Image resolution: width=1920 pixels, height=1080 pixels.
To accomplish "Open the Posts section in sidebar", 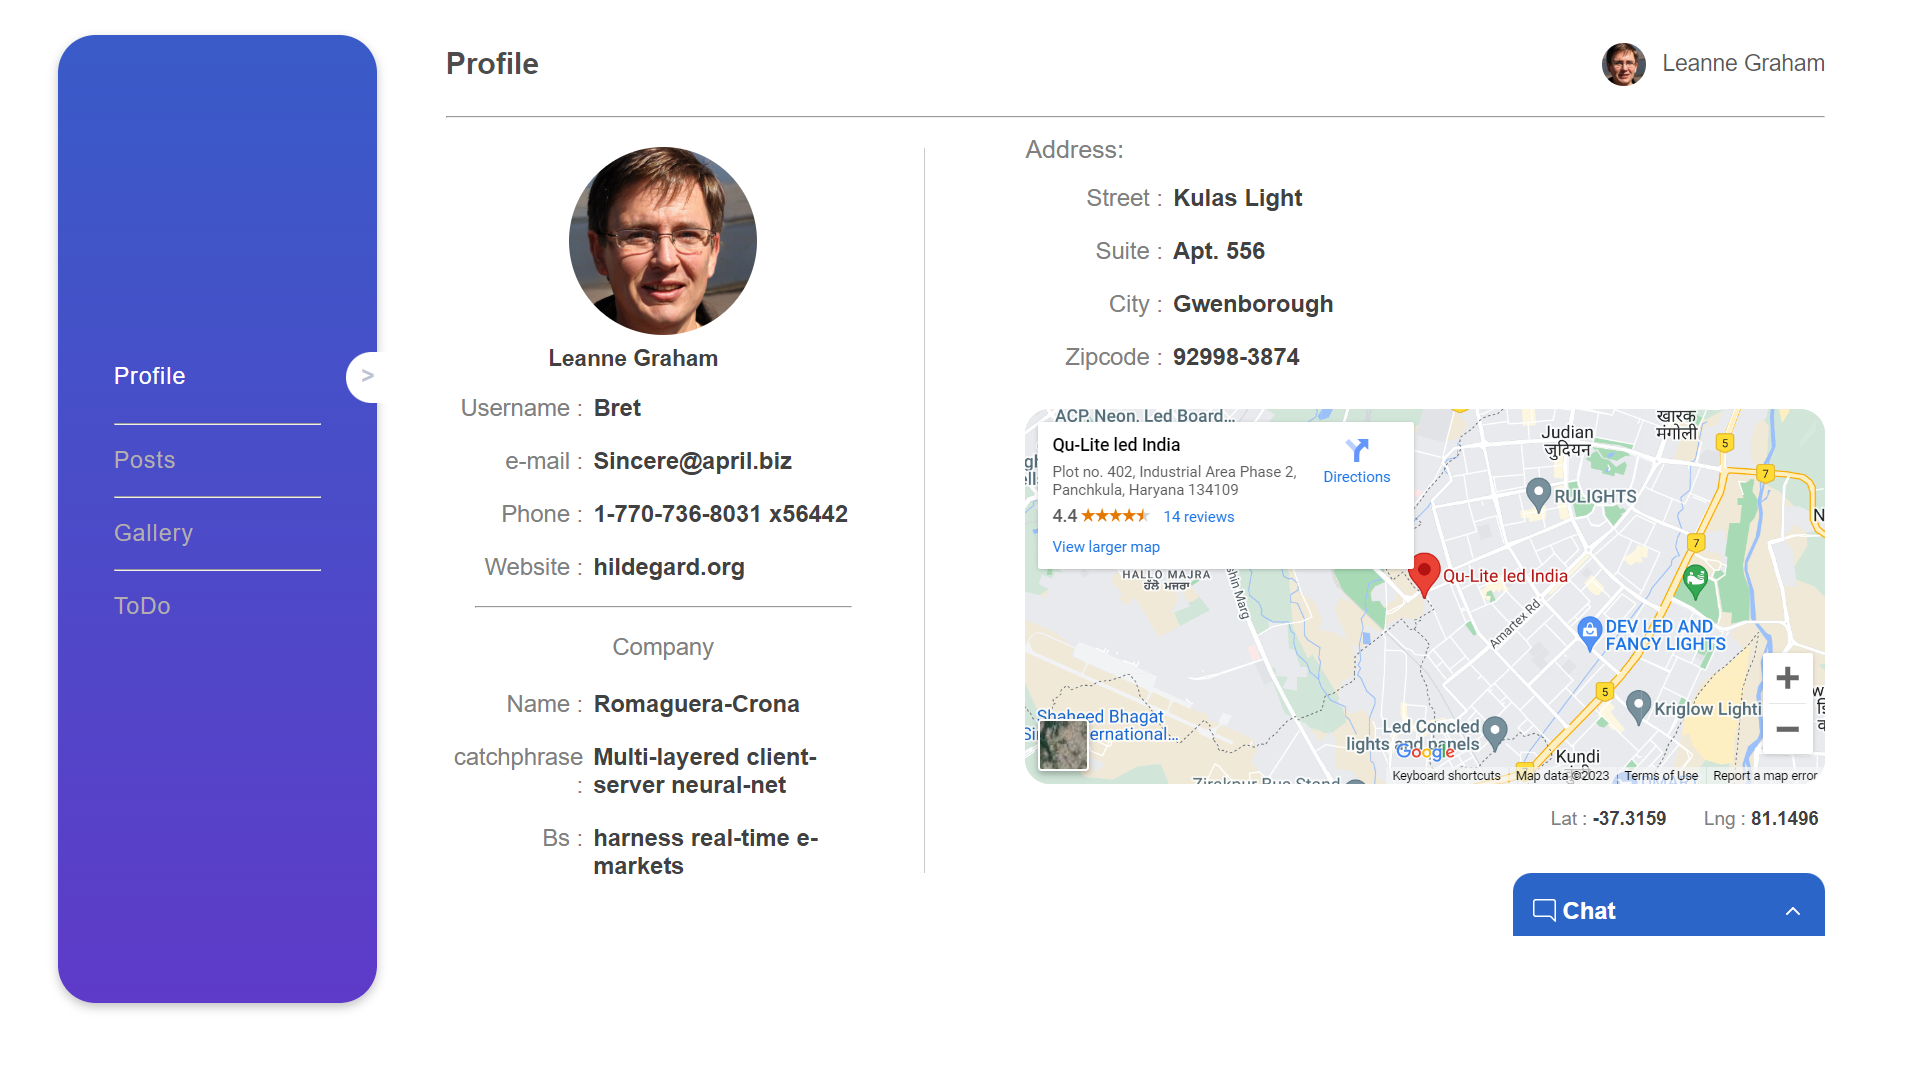I will tap(145, 460).
